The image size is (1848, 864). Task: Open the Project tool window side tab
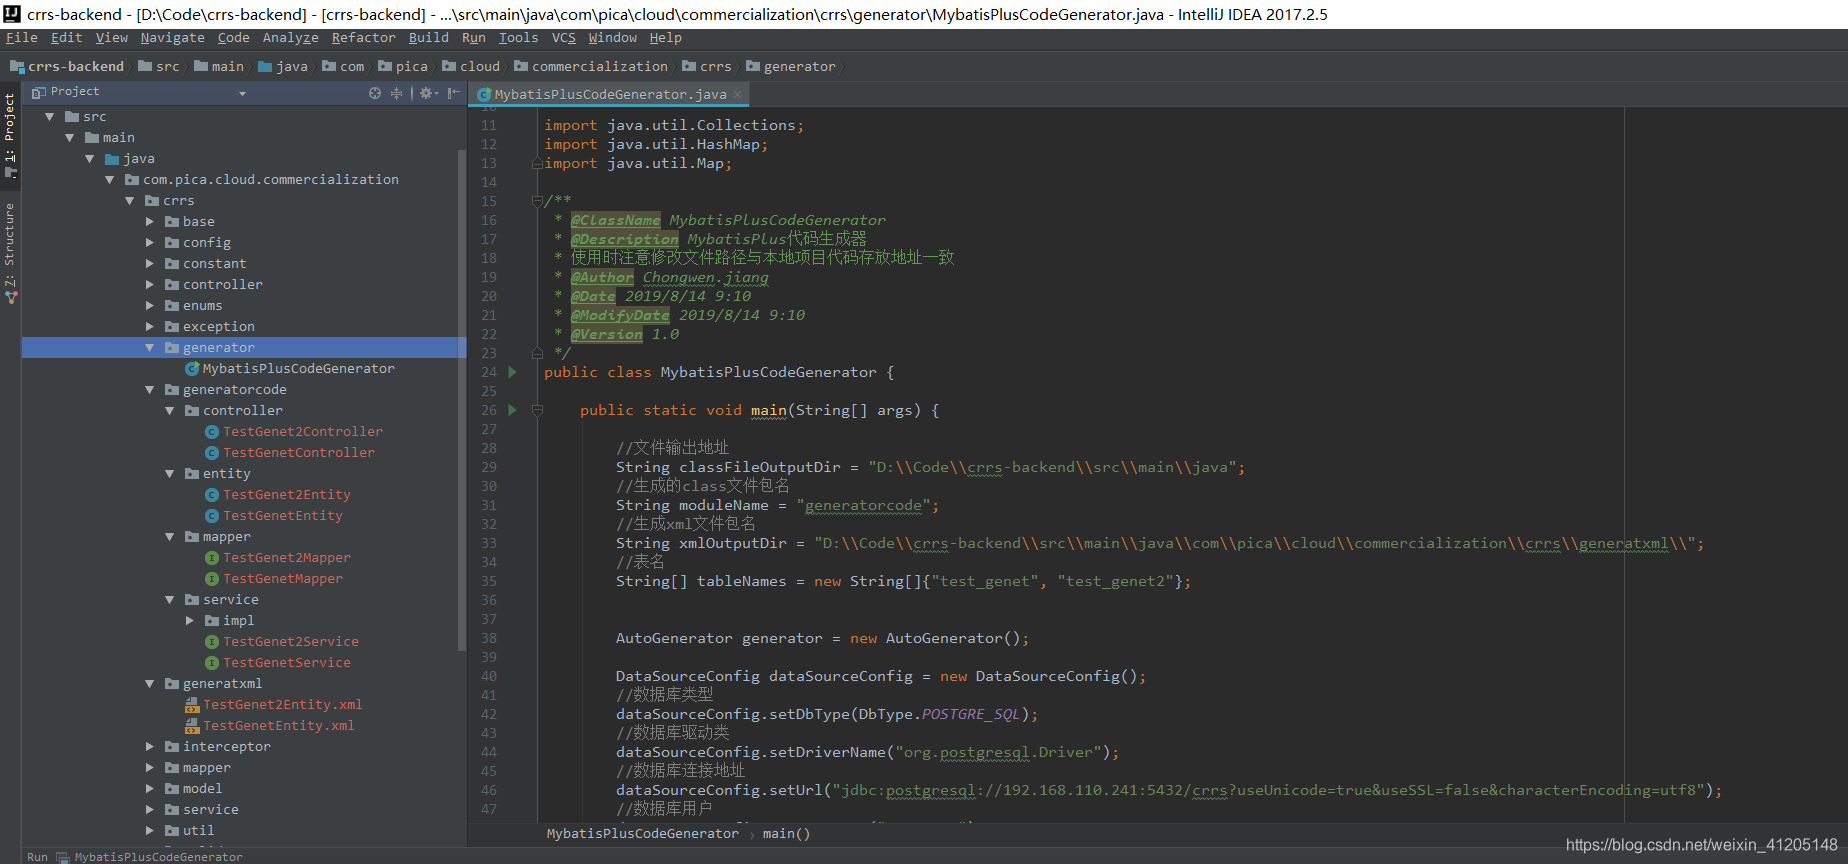10,136
